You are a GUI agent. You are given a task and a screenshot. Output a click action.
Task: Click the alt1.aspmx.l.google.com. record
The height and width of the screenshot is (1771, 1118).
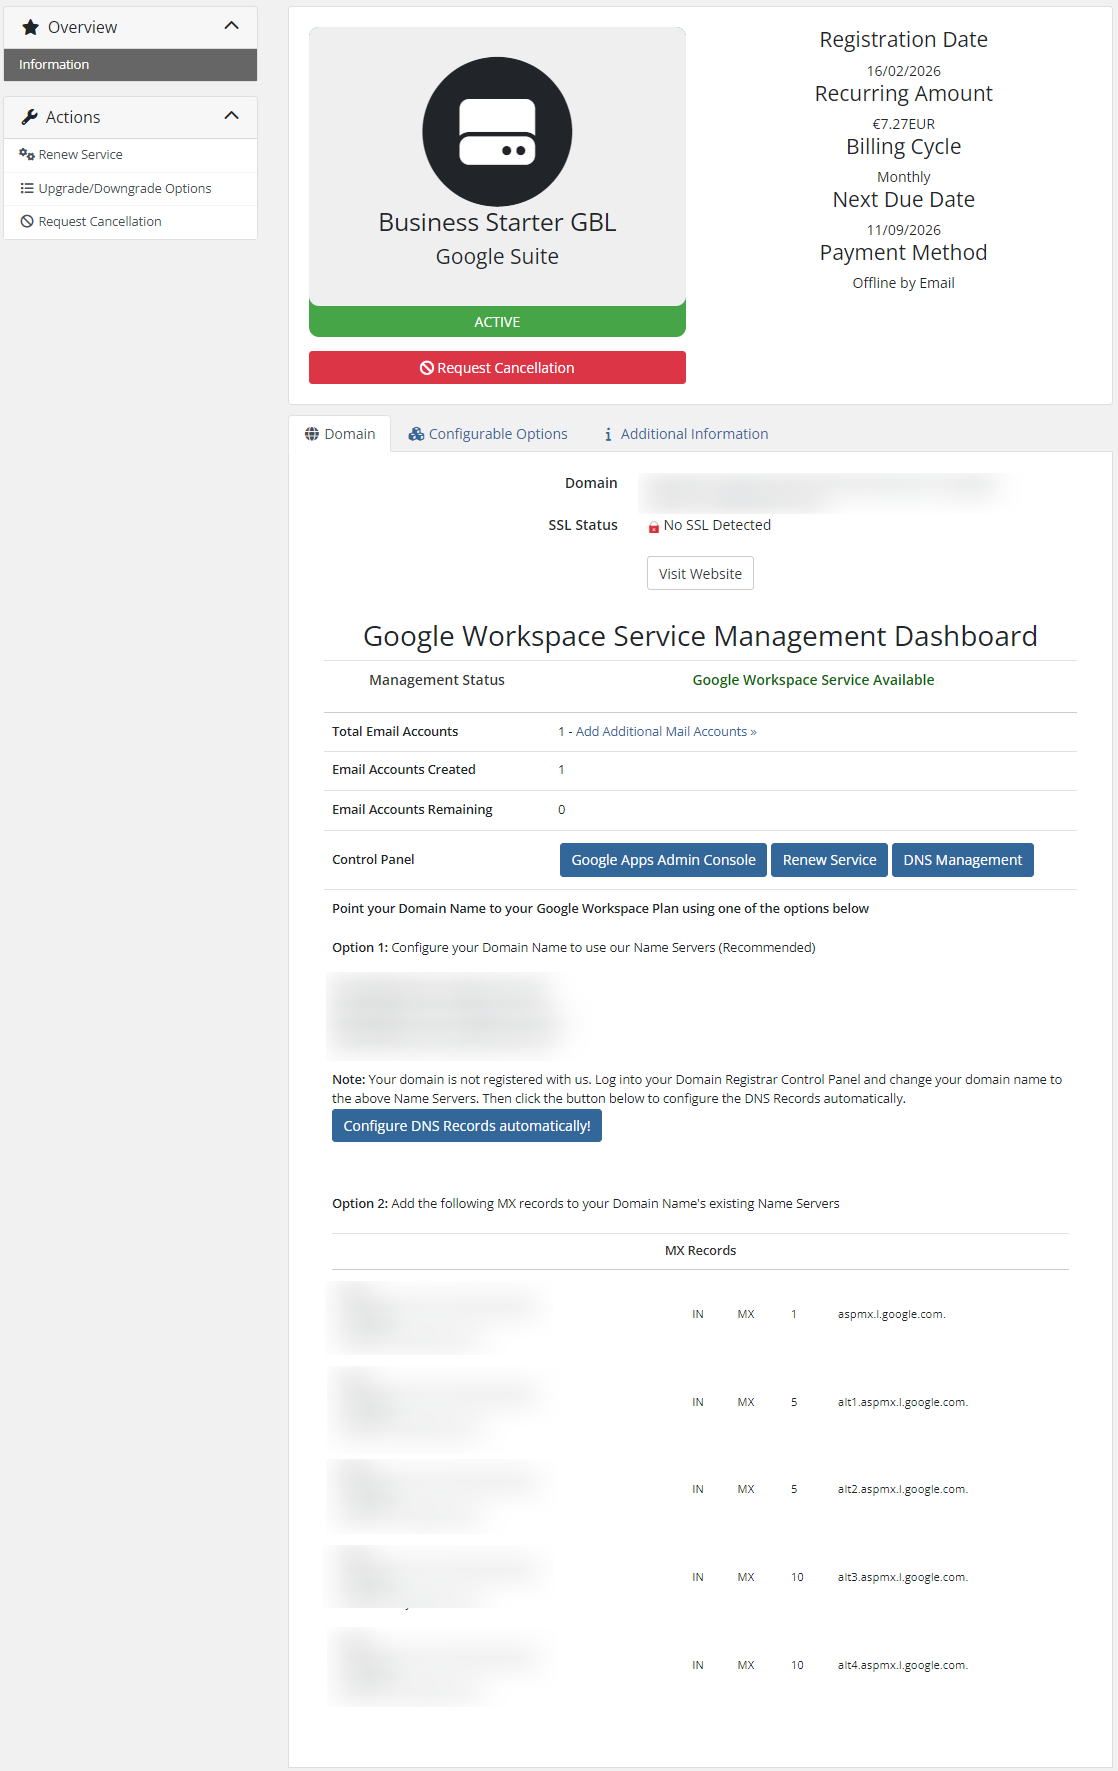[x=902, y=1402]
